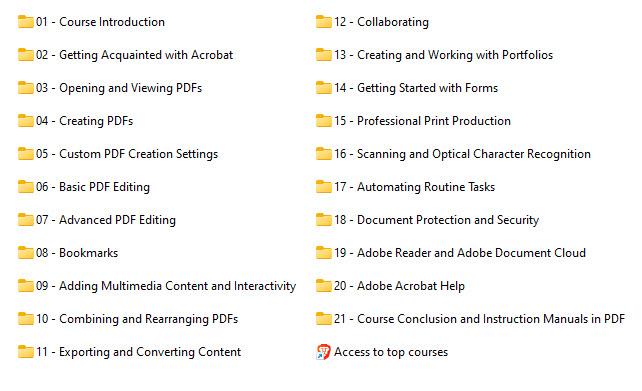Select 21 - Course Conclusion and Instruction Manuals
The image size is (642, 391).
pos(479,319)
